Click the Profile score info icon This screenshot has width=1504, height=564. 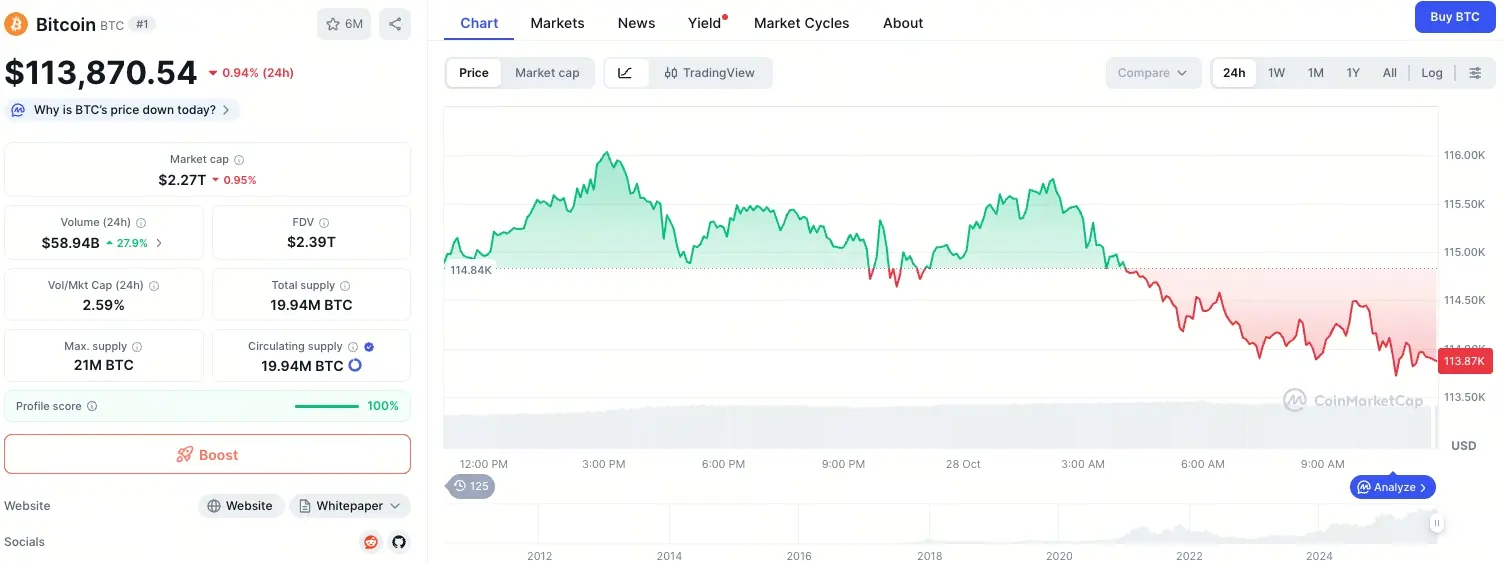pos(92,407)
